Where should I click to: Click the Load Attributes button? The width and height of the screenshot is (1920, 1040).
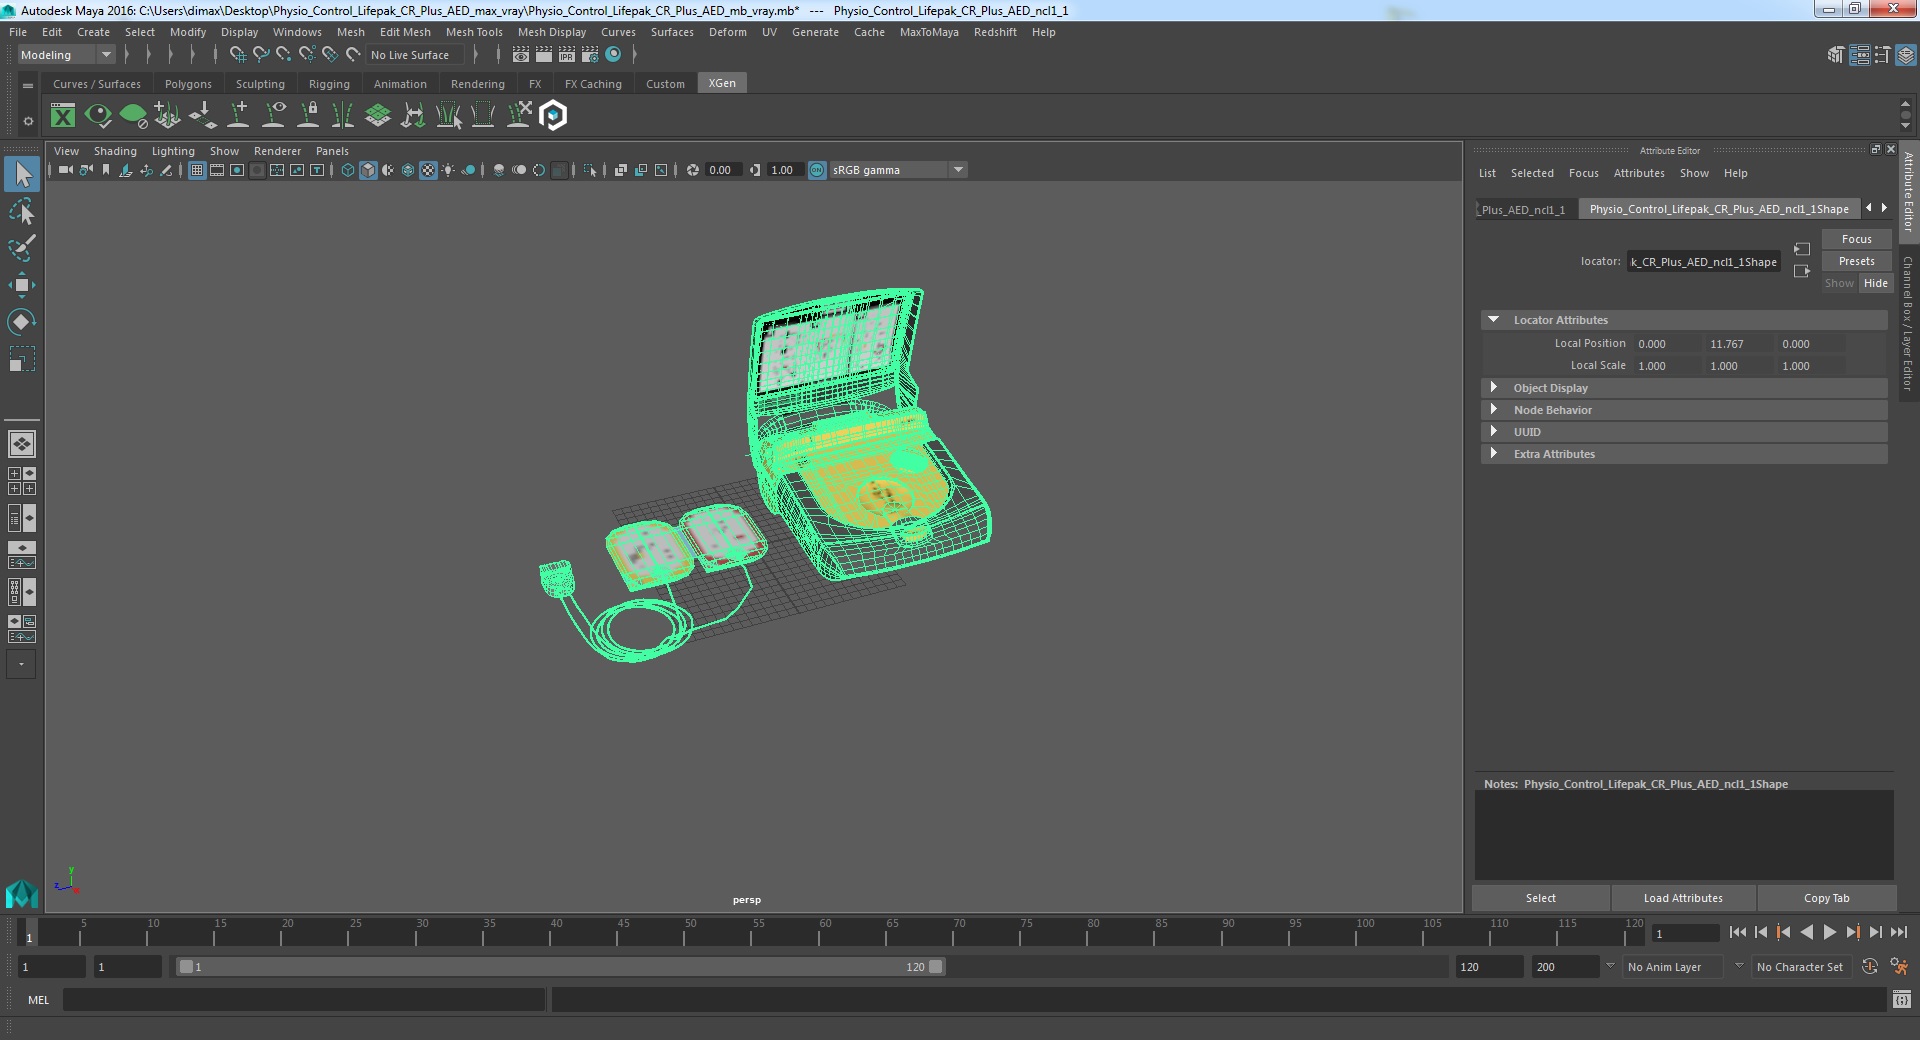point(1683,898)
